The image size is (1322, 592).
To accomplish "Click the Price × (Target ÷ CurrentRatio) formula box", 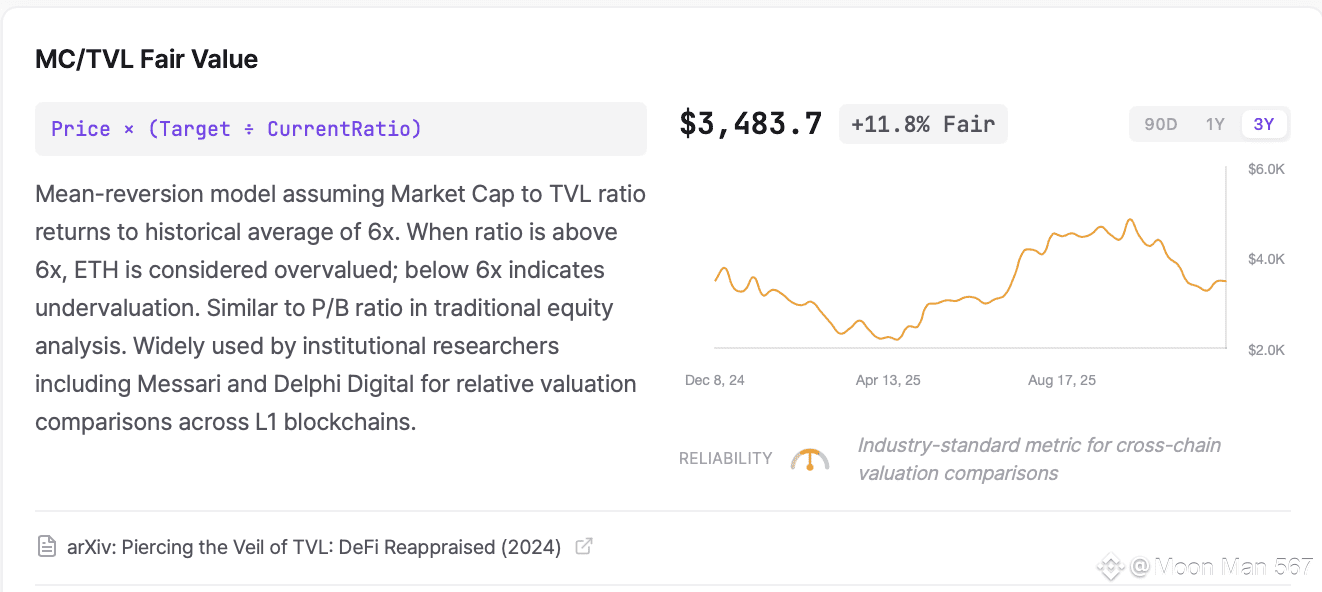I will (x=340, y=129).
